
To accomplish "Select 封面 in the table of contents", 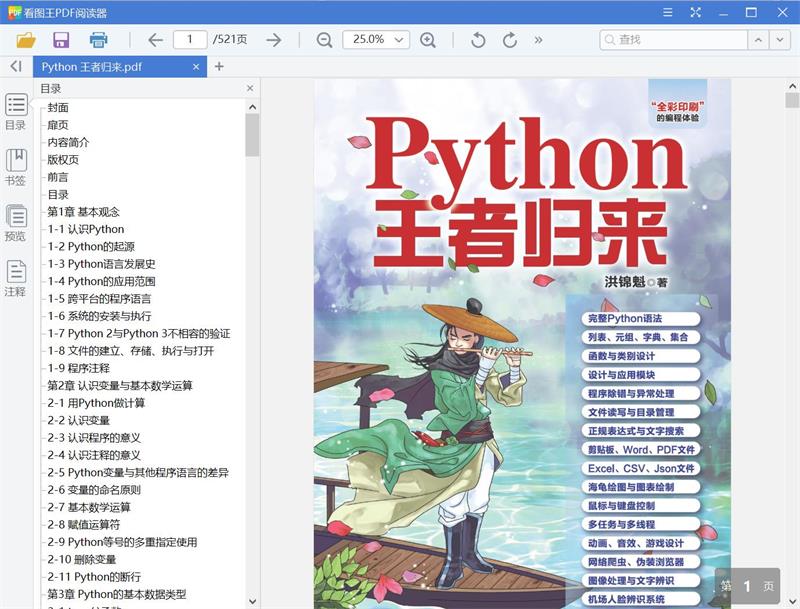I will (x=55, y=107).
